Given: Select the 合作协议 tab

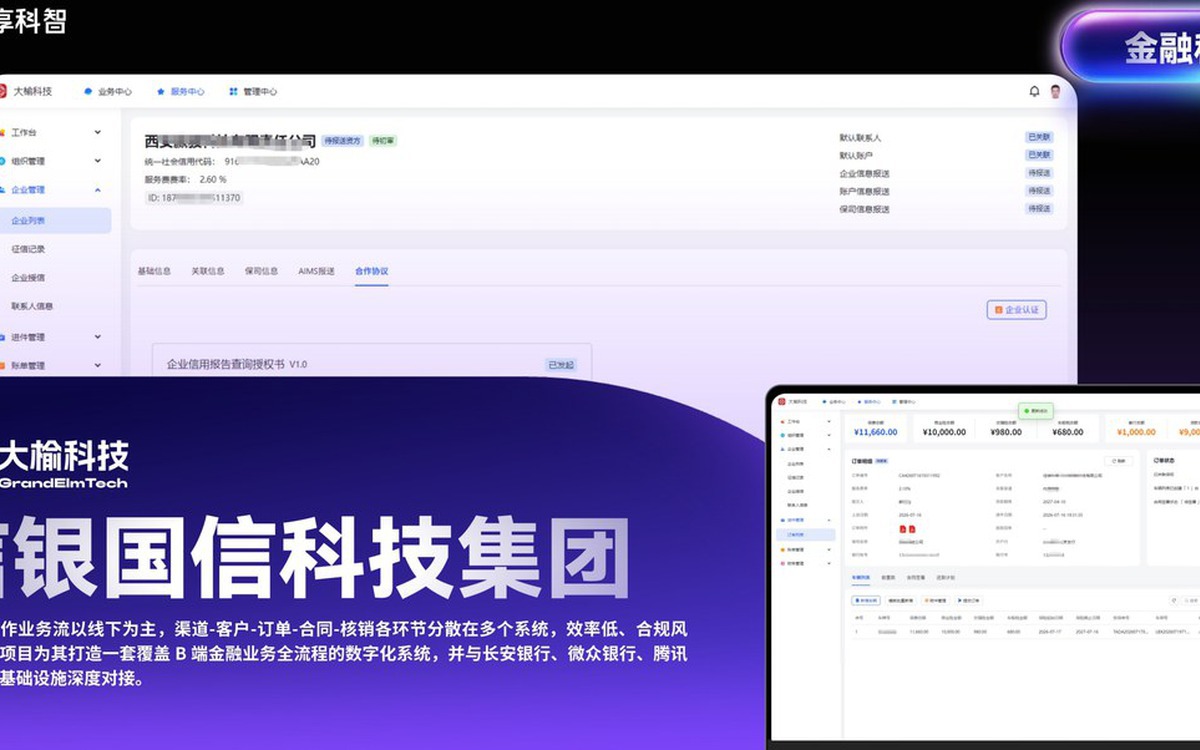Looking at the screenshot, I should pyautogui.click(x=371, y=271).
